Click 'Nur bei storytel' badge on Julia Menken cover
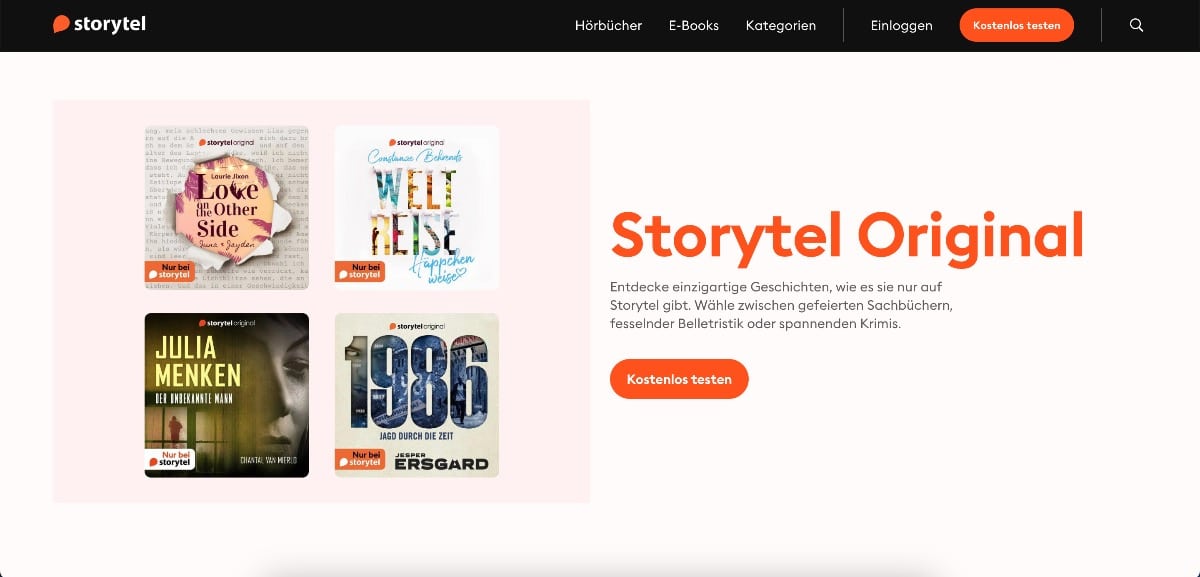1200x577 pixels. pyautogui.click(x=171, y=459)
